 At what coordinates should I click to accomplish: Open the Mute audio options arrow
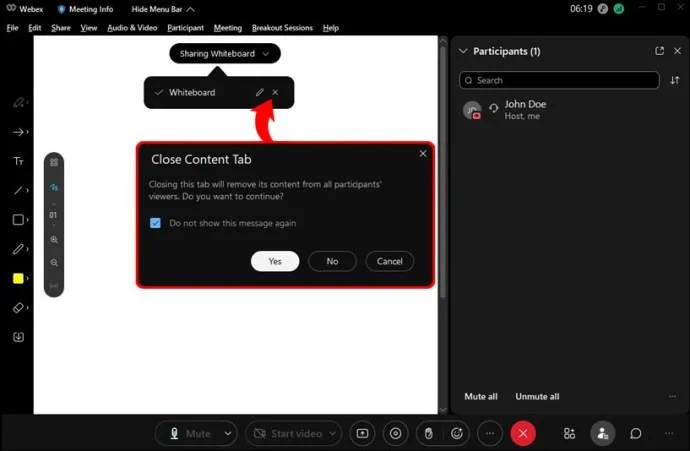[228, 433]
